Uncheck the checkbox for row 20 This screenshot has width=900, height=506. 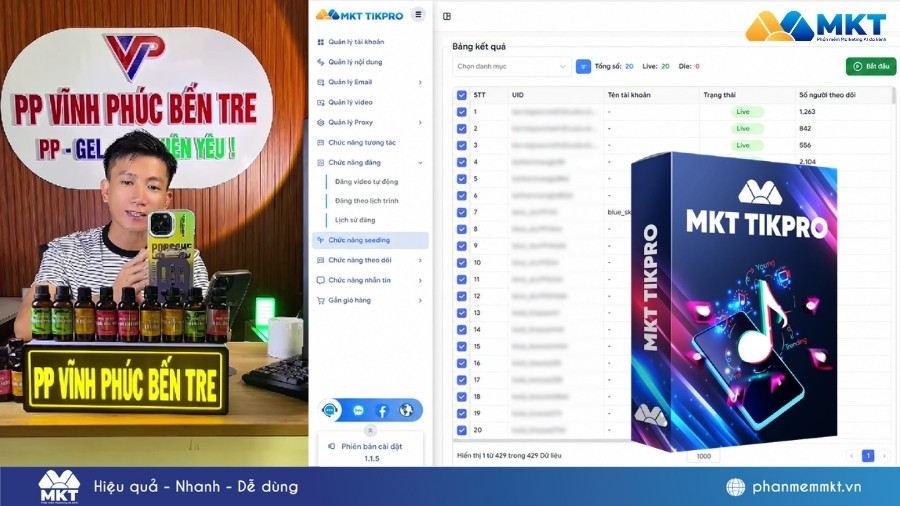(461, 430)
